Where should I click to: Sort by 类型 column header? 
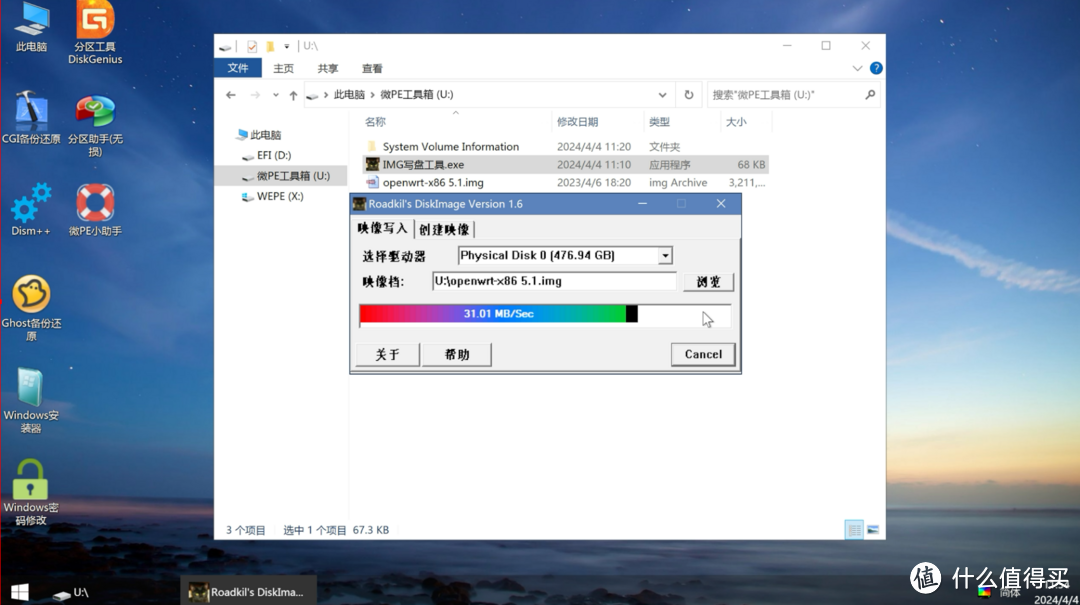pyautogui.click(x=659, y=122)
